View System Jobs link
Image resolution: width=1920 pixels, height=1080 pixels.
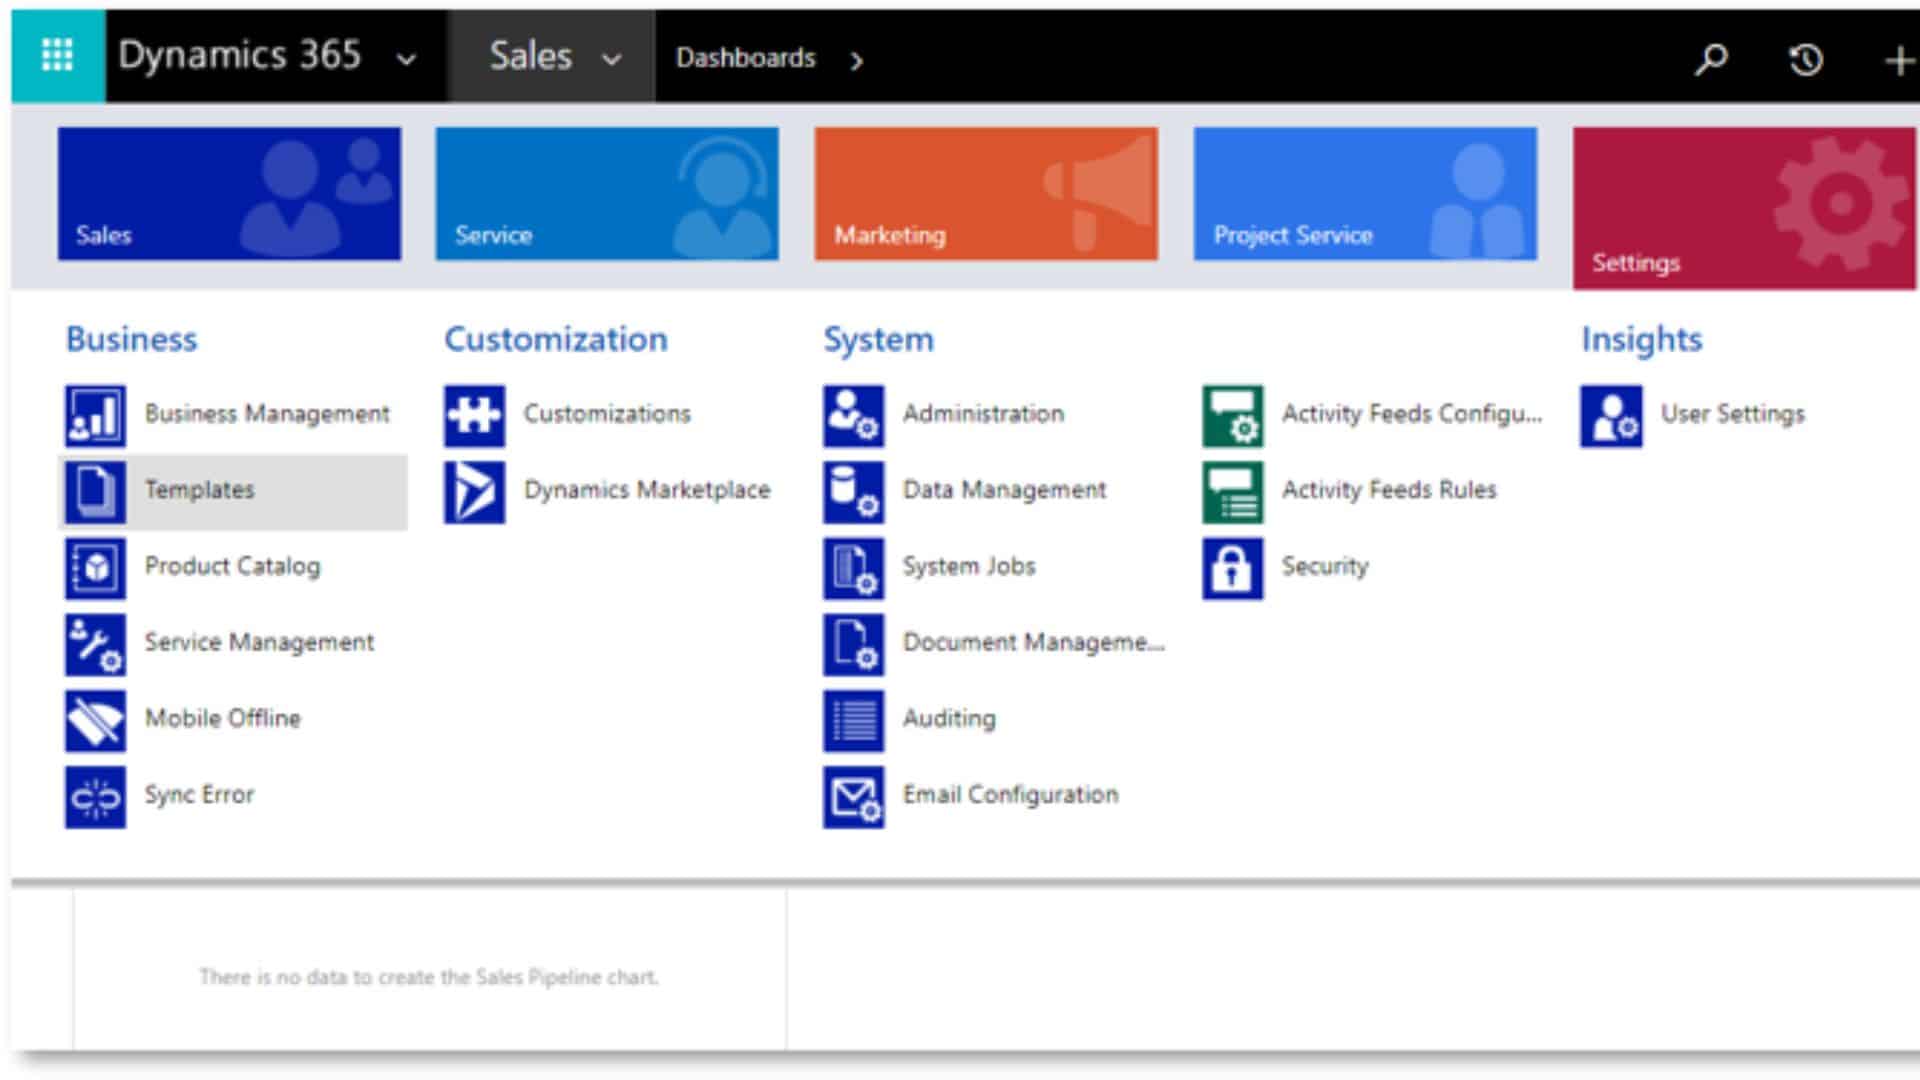pyautogui.click(x=969, y=566)
